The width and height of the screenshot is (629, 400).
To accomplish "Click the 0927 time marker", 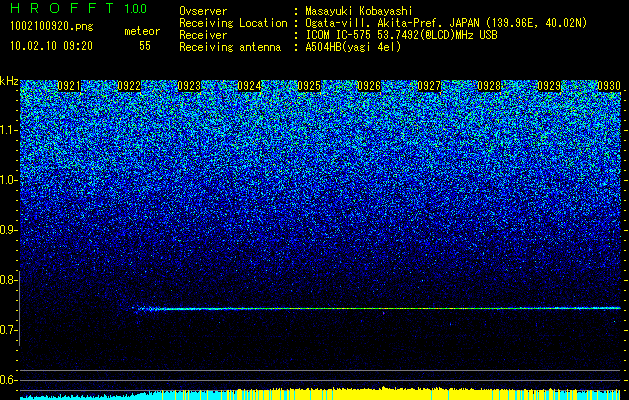I will 429,86.
